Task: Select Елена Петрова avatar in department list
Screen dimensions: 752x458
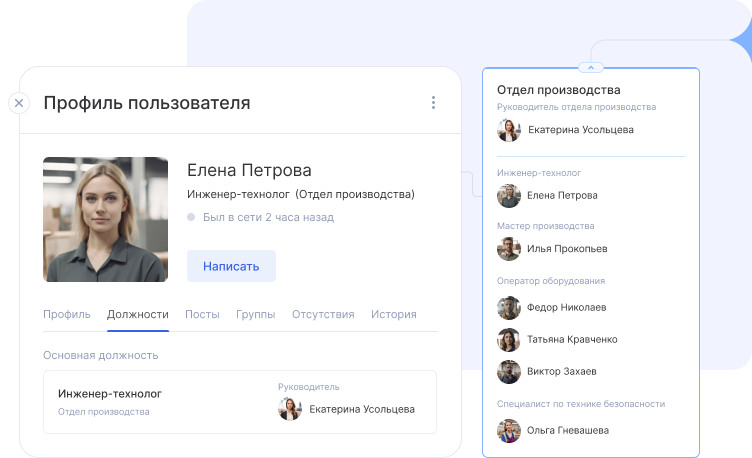Action: pos(509,196)
